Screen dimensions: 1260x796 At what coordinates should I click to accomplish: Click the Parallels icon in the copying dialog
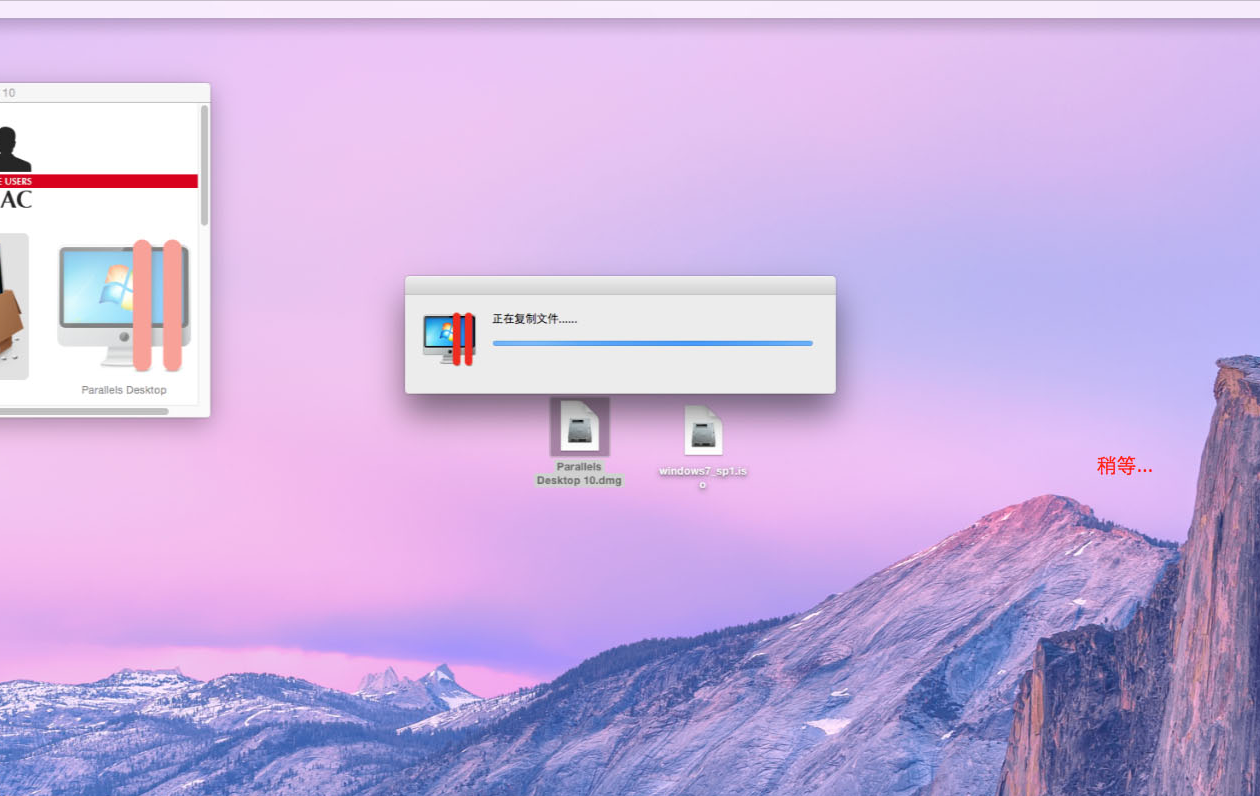click(x=449, y=338)
